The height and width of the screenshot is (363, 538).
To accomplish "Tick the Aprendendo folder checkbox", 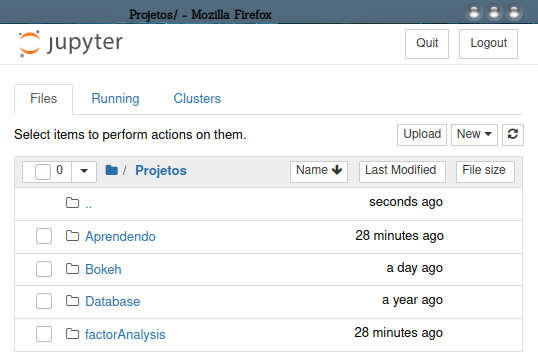I will (x=44, y=236).
